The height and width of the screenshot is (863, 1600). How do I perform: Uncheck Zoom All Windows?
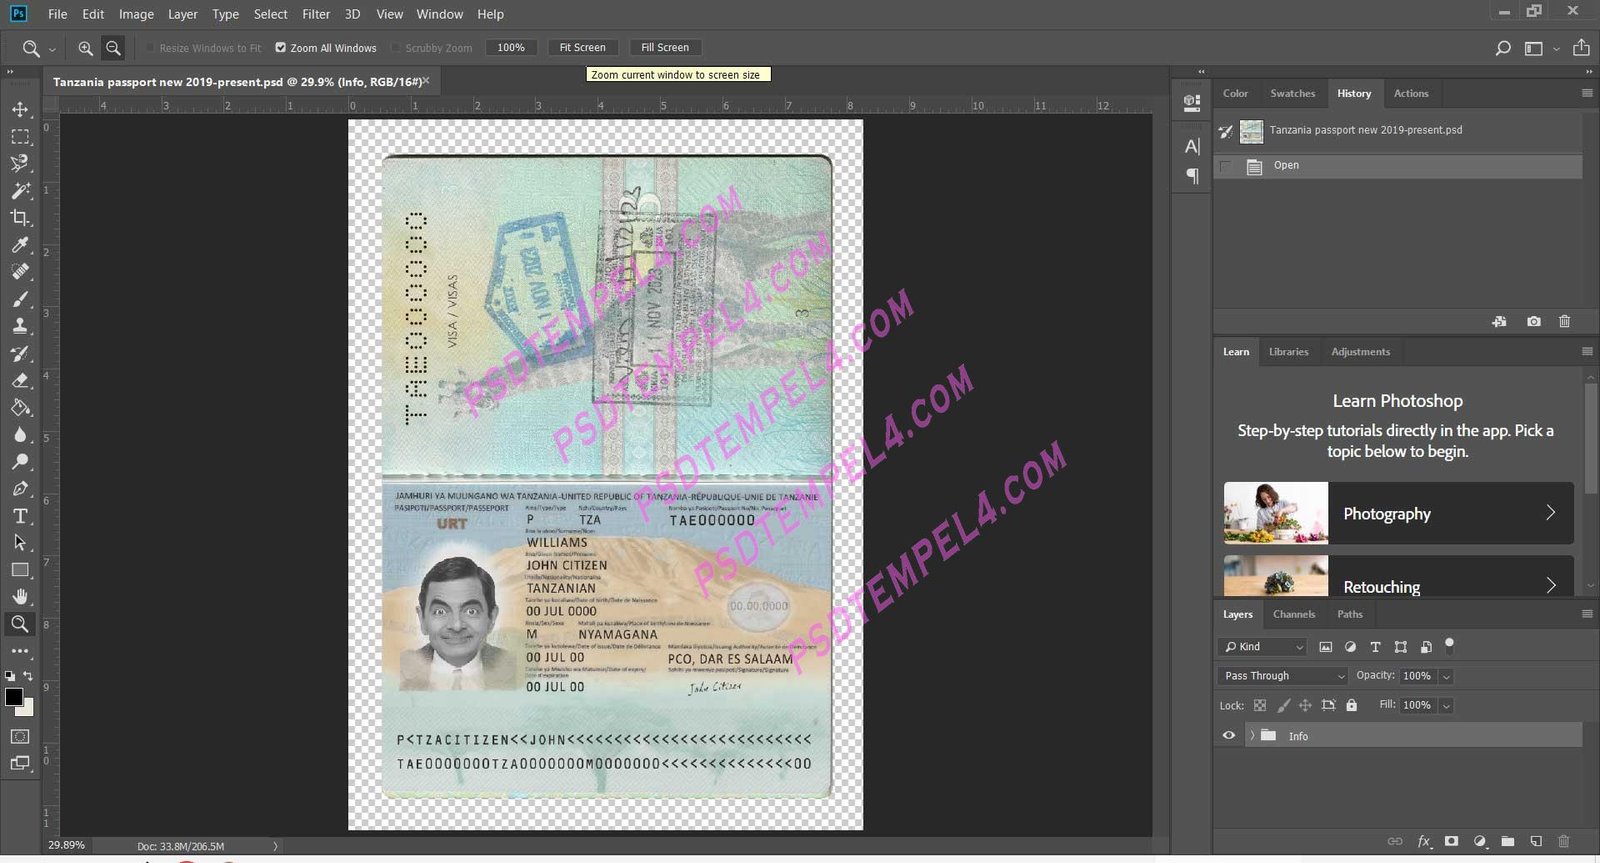click(x=280, y=48)
